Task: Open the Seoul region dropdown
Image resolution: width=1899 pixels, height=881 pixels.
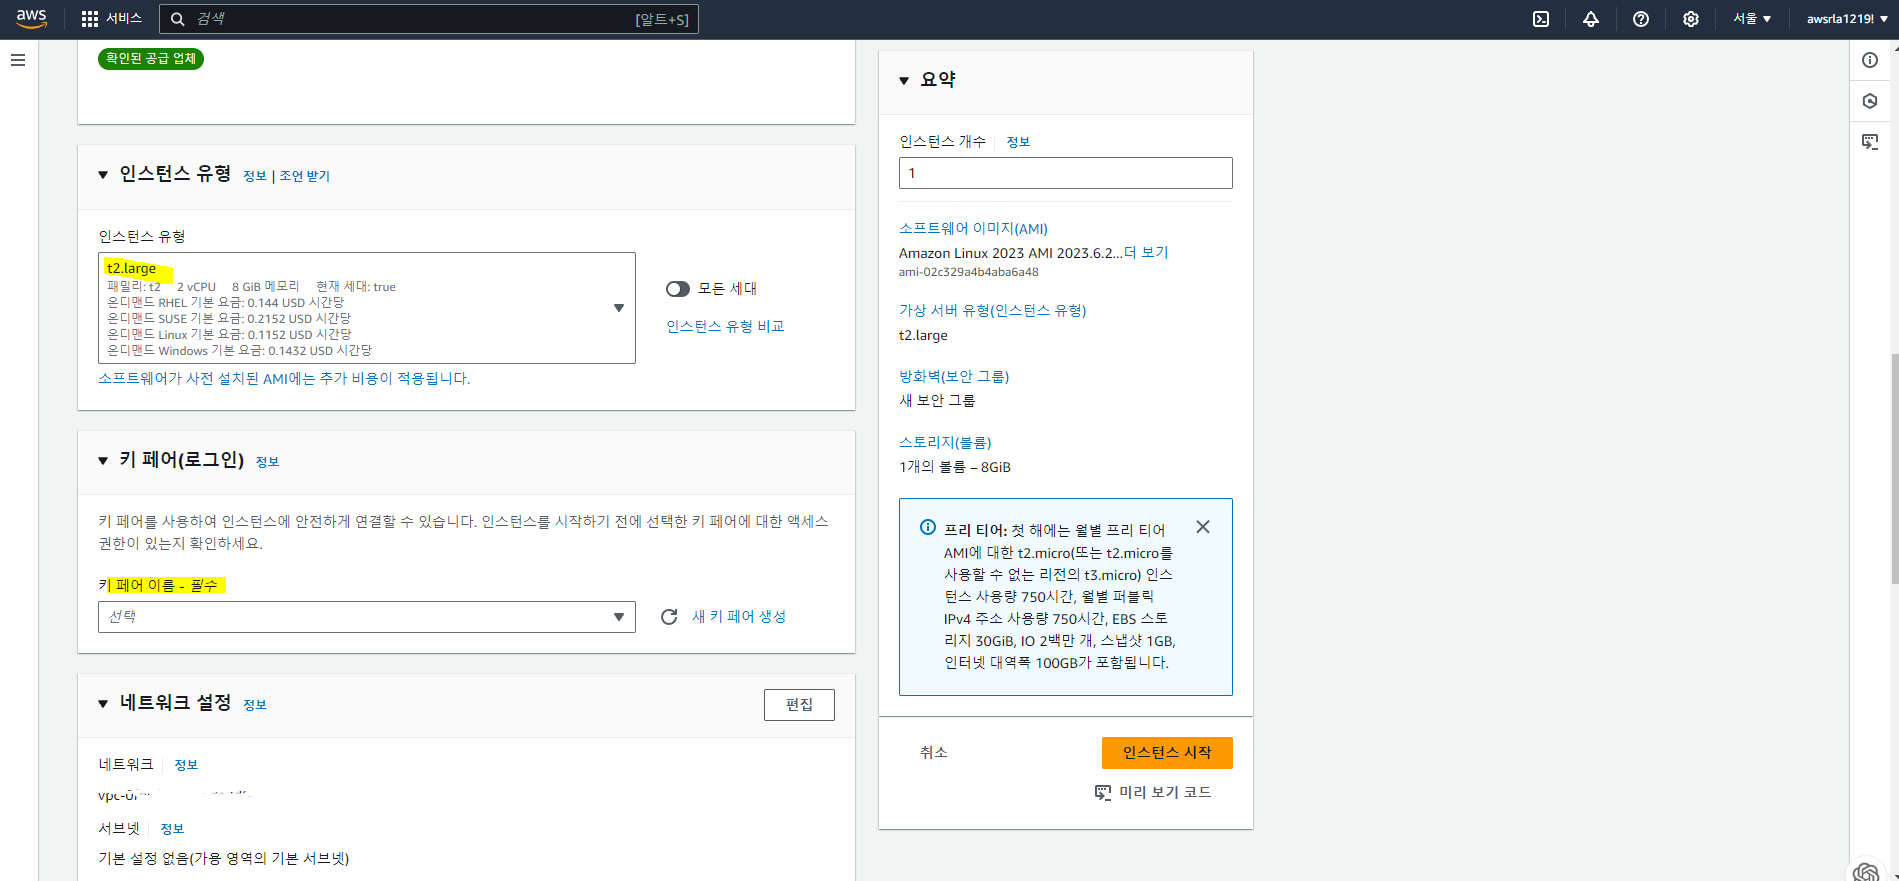Action: 1752,19
